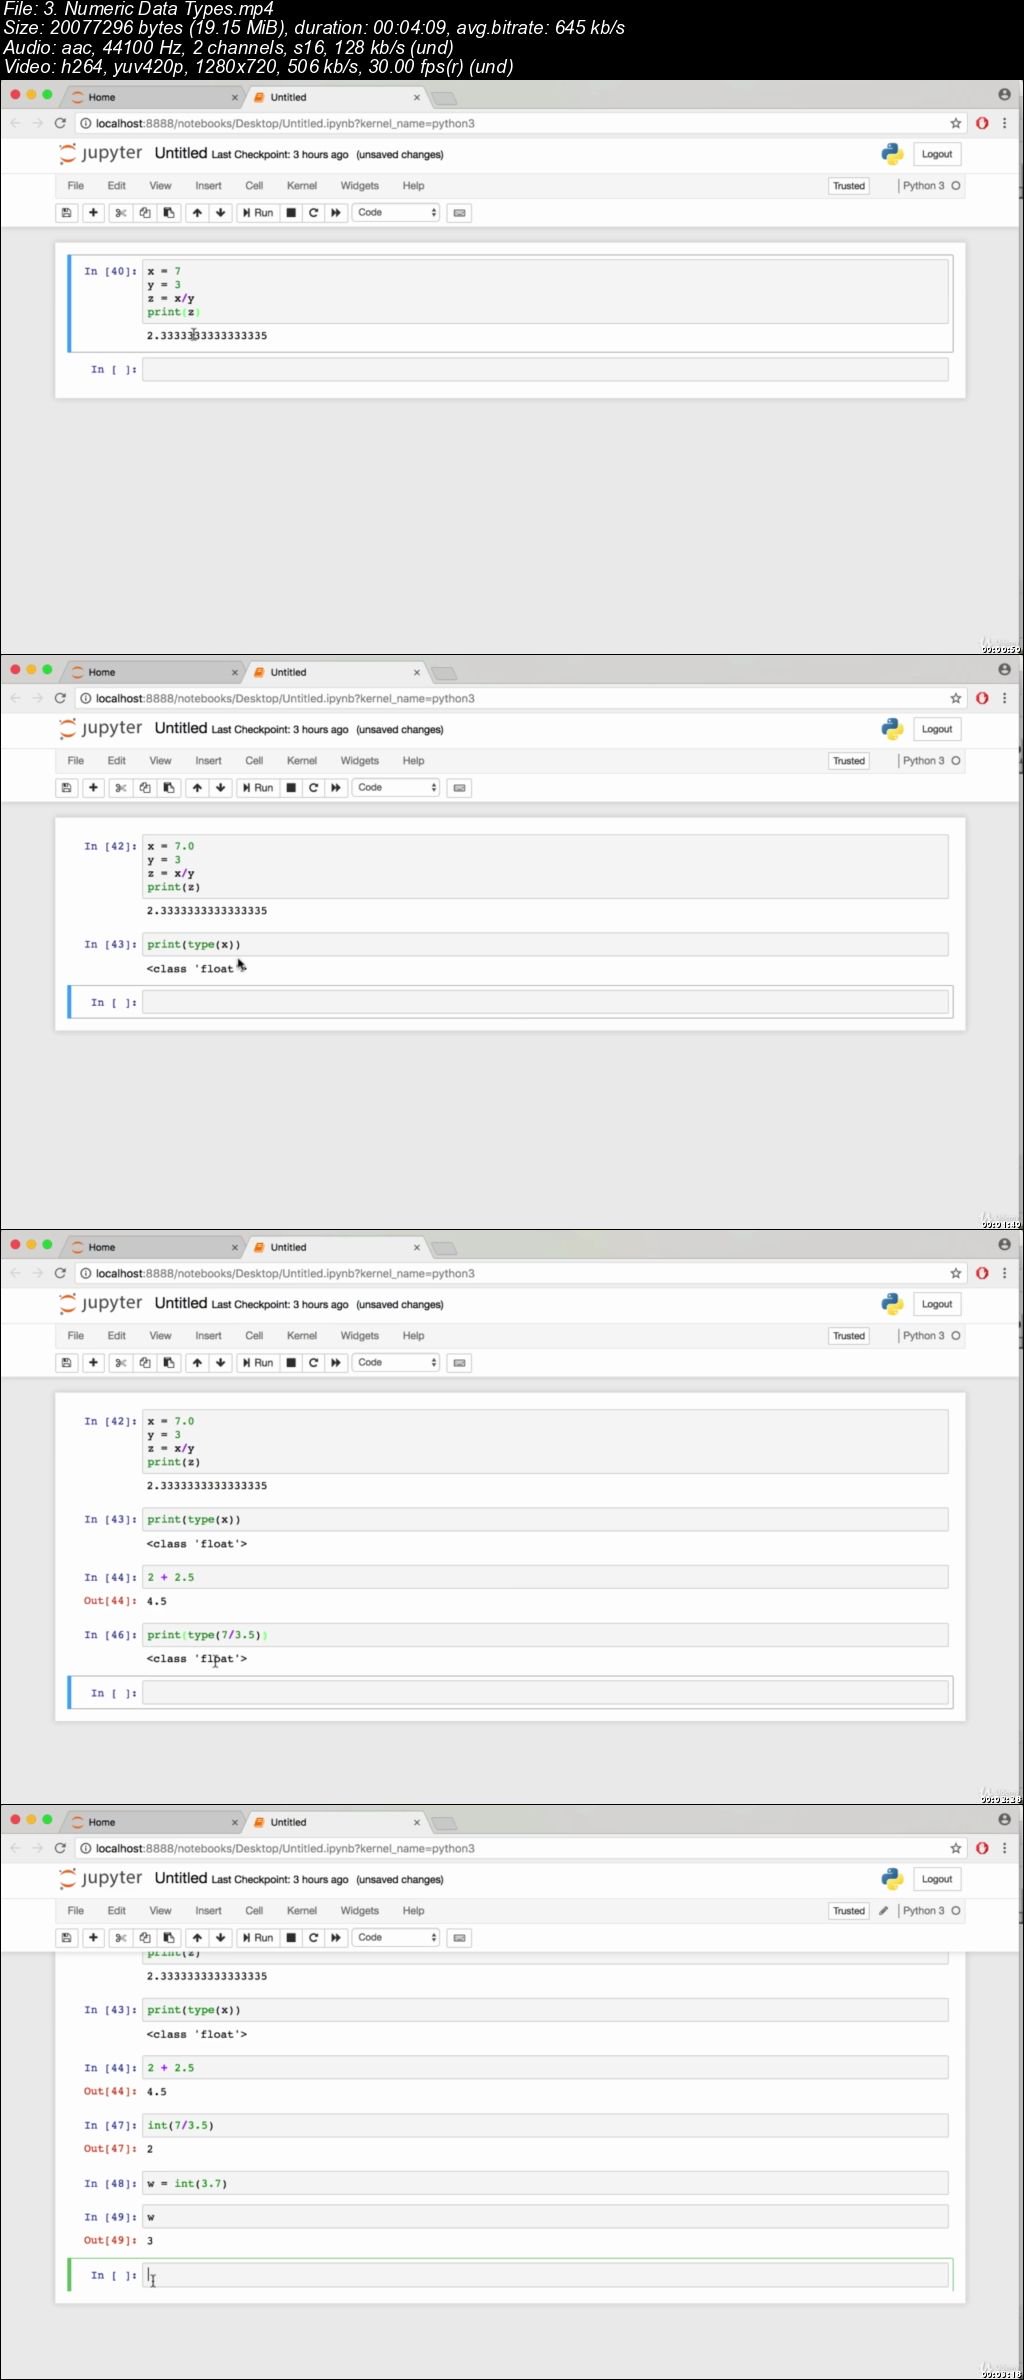
Task: Restart kernel icon in In [40] frame
Action: pos(313,212)
